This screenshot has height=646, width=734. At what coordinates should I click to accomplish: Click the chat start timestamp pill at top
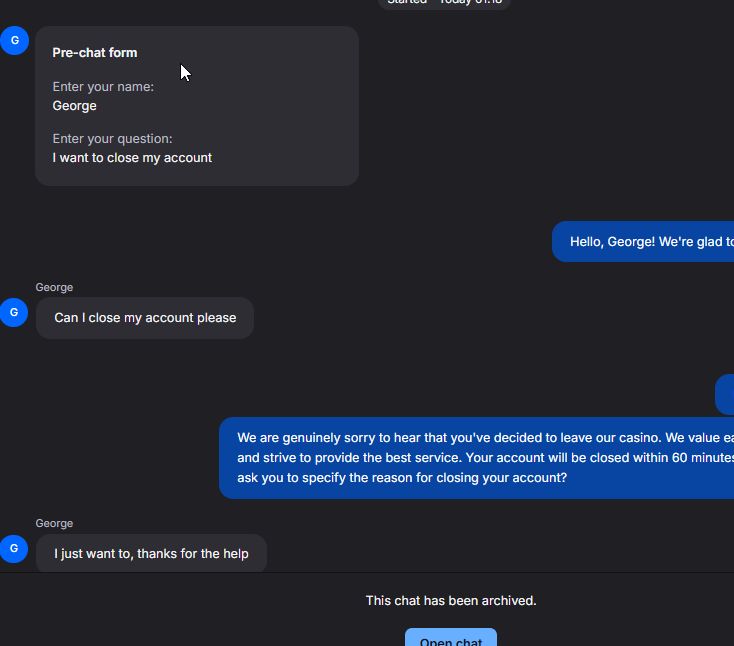click(445, 3)
